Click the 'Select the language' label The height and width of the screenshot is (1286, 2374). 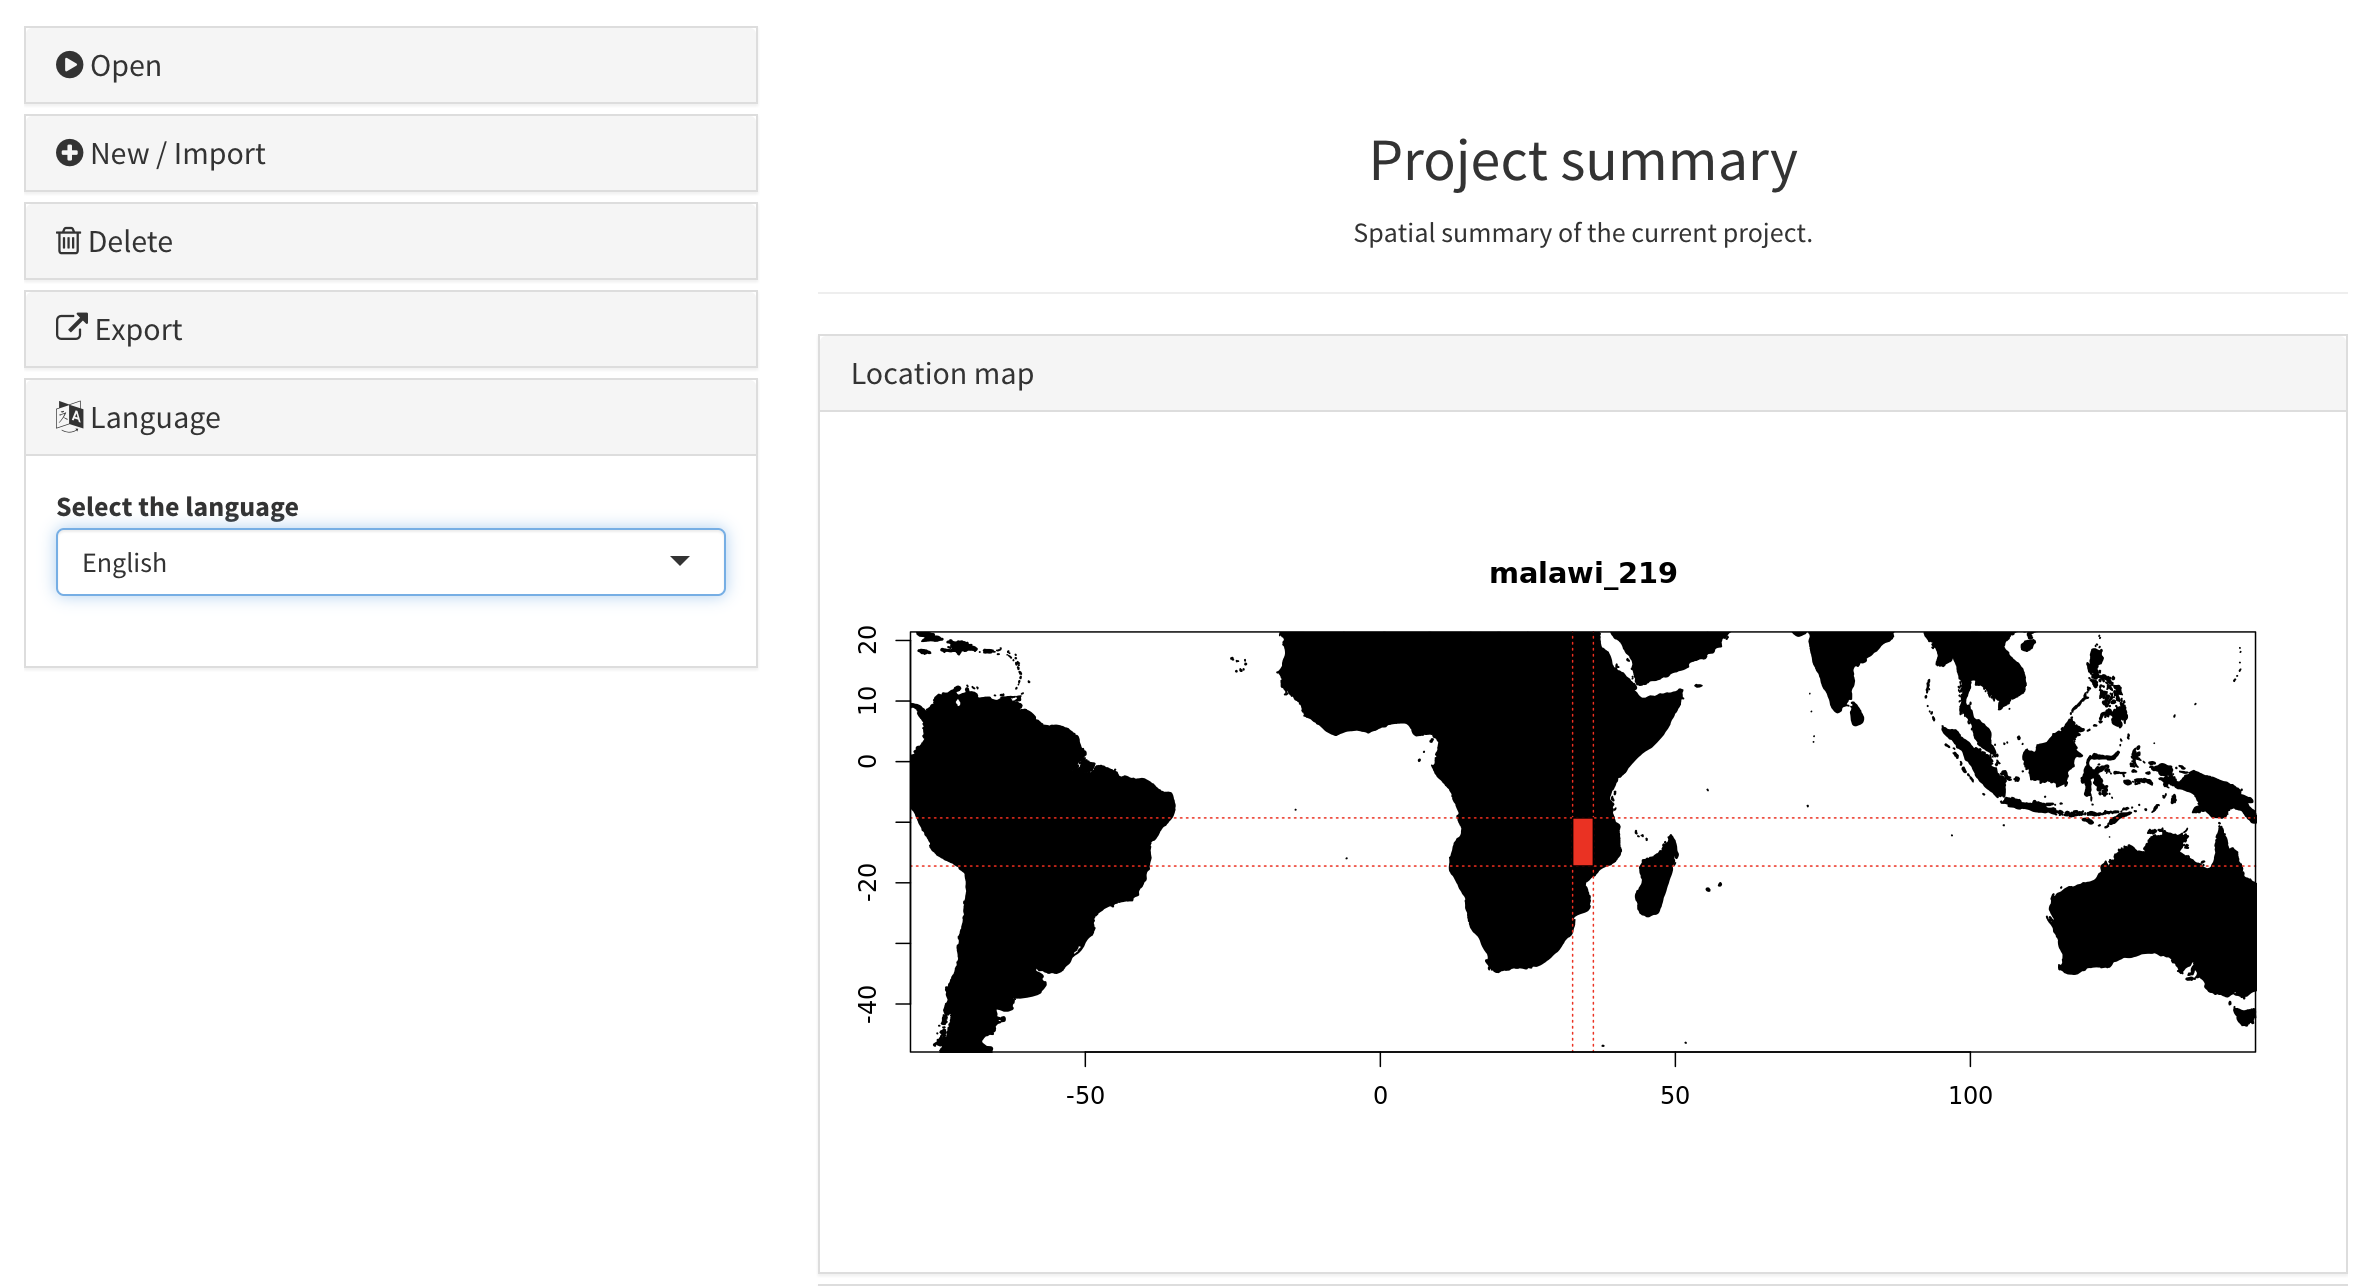tap(177, 507)
